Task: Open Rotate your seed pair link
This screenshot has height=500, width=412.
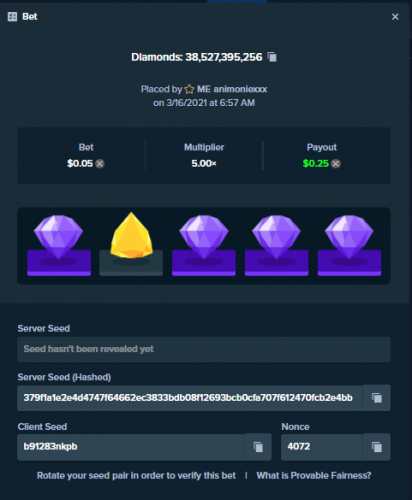Action: [x=136, y=476]
